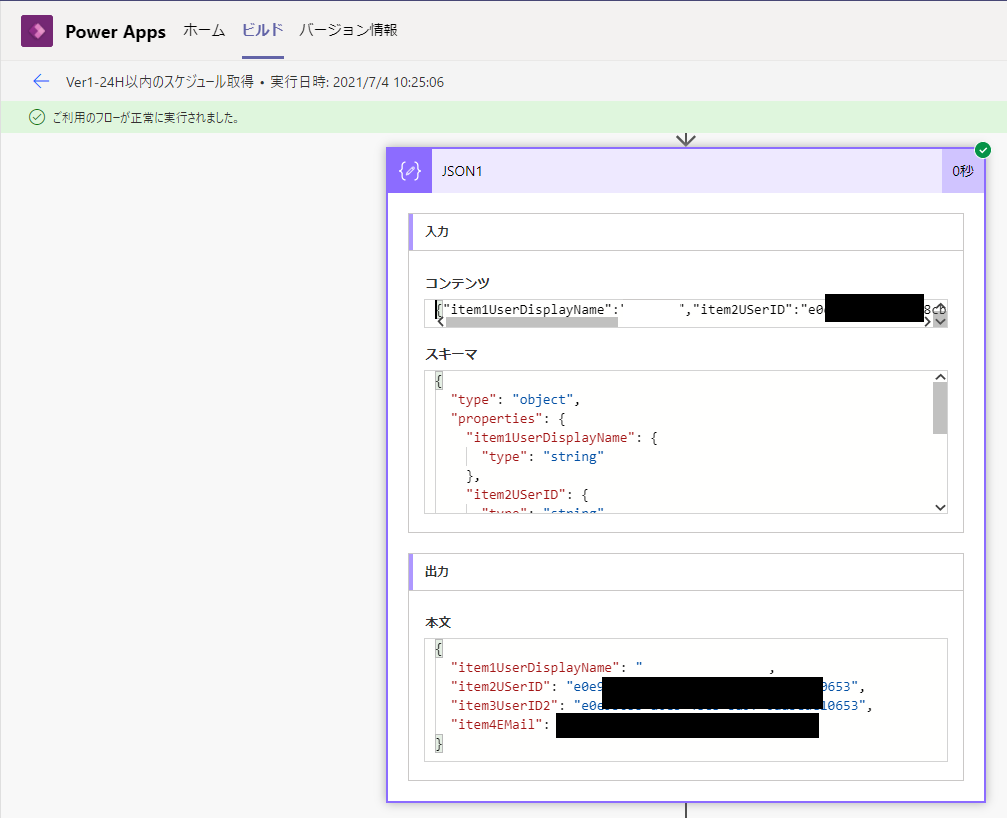The width and height of the screenshot is (1007, 818).
Task: Click the "properties" line in the schema
Action: pos(508,419)
